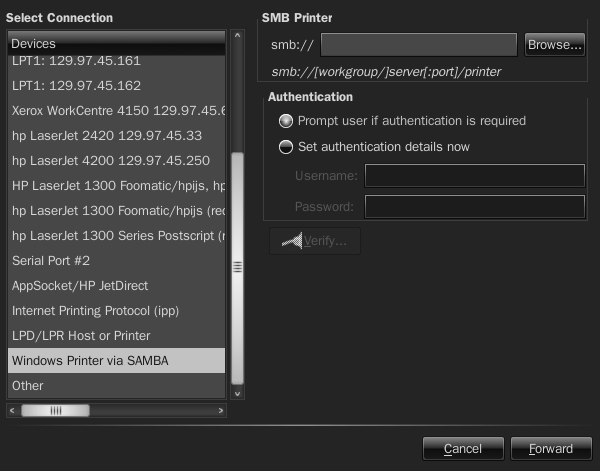Select hp LaserJet 4200 129.97.45.250
Viewport: 600px width, 471px height.
point(116,160)
